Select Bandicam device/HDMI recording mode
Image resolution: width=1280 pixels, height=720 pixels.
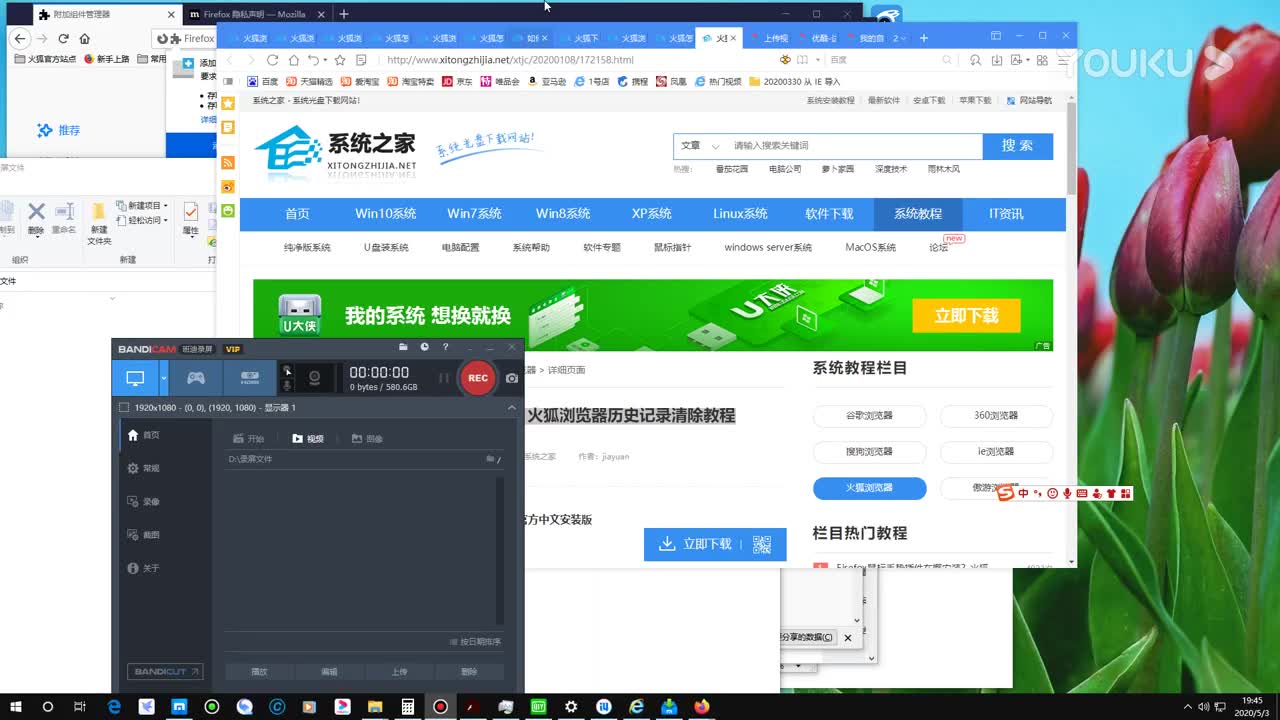pyautogui.click(x=250, y=378)
